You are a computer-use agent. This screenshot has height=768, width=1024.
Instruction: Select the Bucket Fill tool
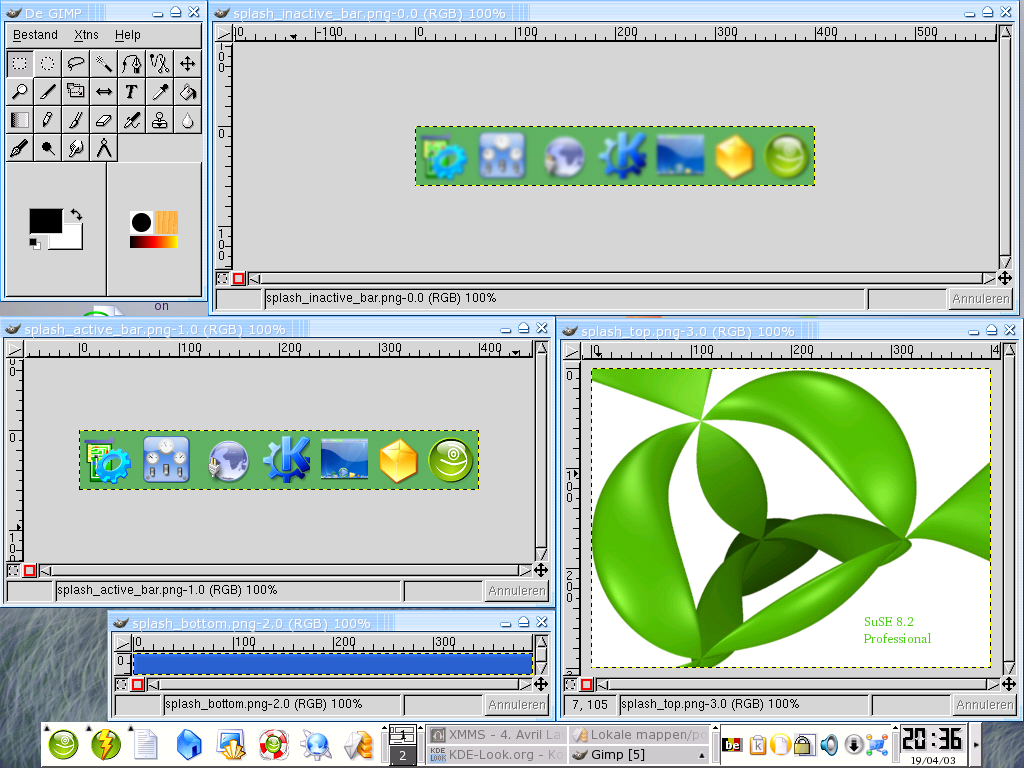(187, 91)
